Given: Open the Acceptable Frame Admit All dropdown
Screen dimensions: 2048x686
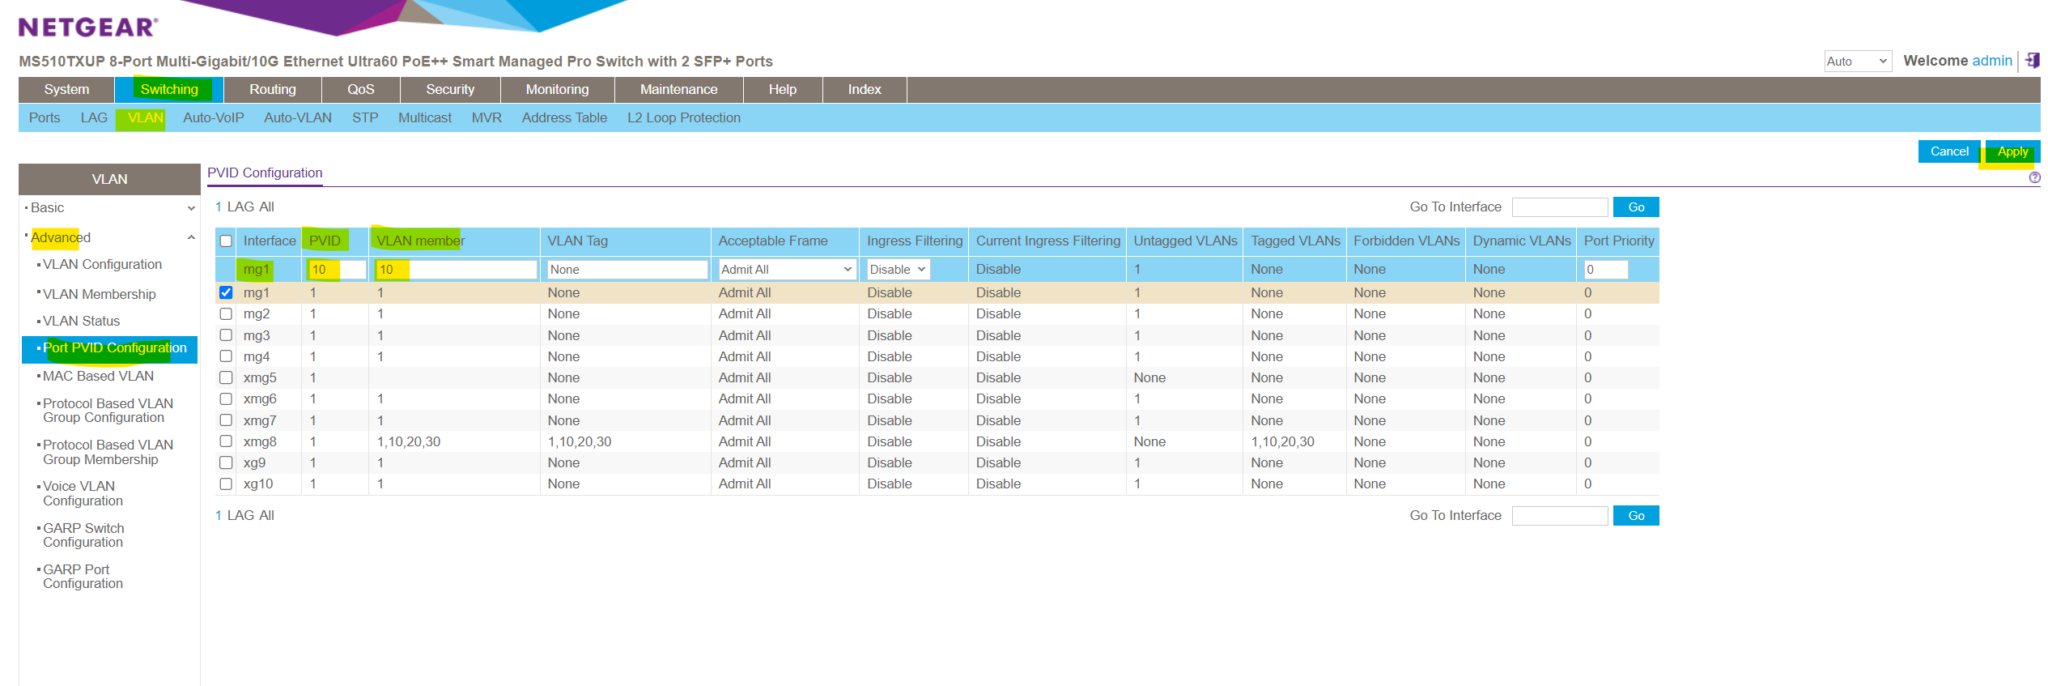Looking at the screenshot, I should pyautogui.click(x=787, y=269).
